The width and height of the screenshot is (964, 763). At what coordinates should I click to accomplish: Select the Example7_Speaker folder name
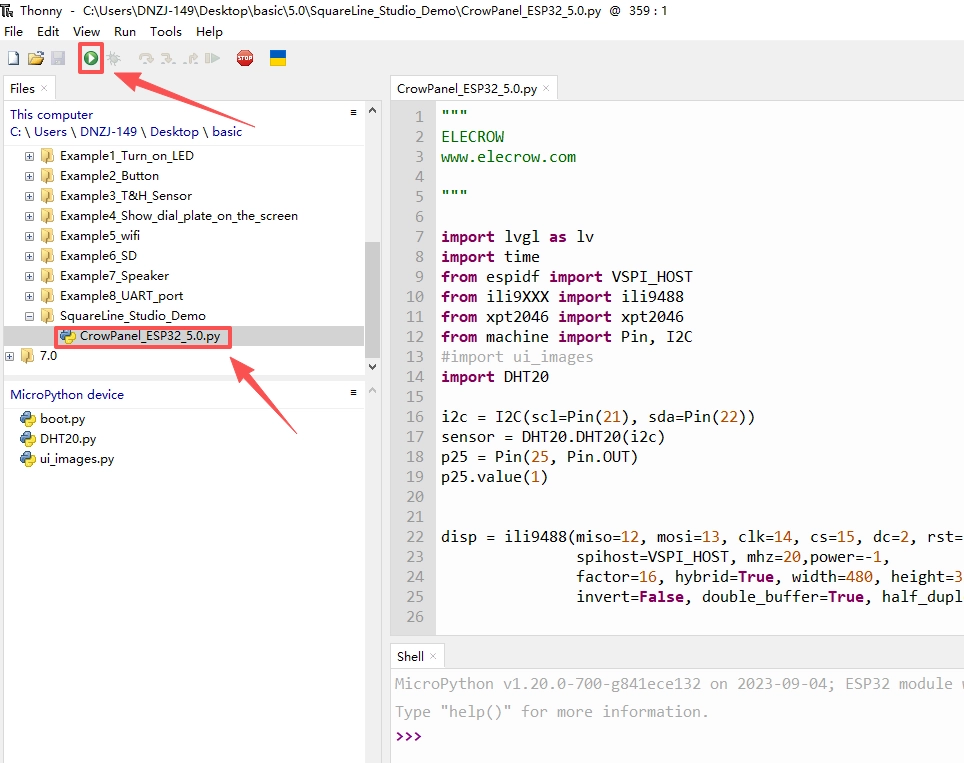coord(114,276)
